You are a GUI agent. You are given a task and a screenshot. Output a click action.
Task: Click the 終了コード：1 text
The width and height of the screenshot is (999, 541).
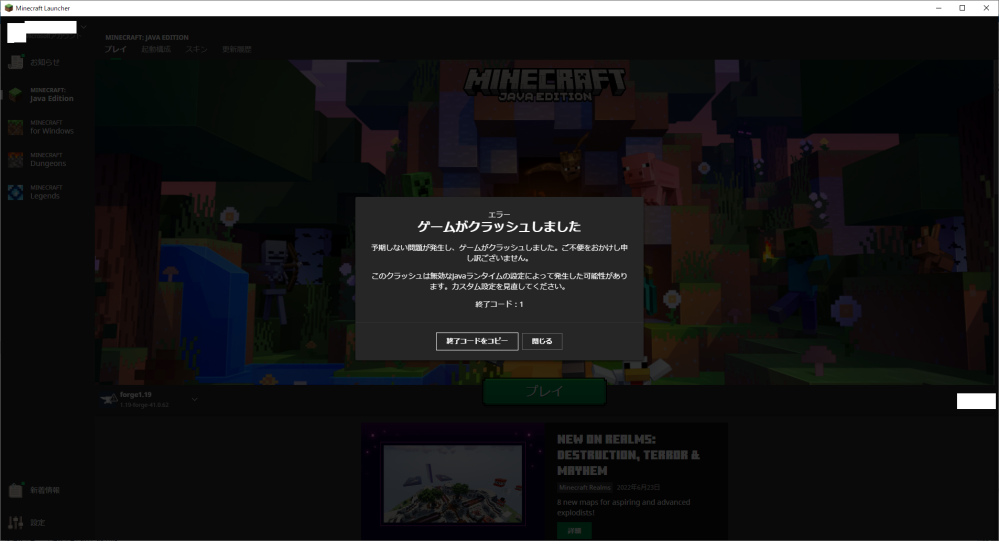pos(499,305)
